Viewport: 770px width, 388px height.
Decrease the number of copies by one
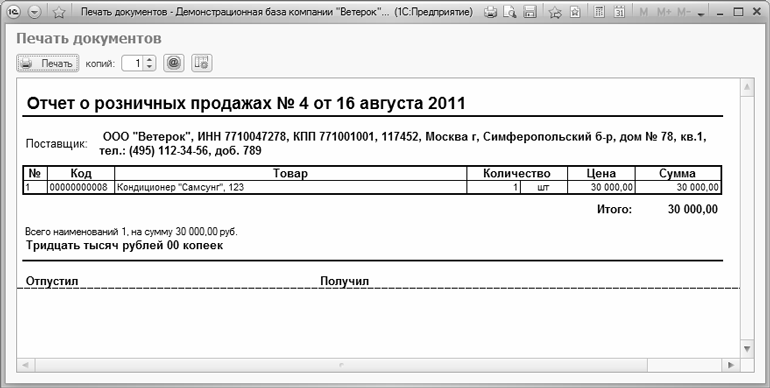point(150,67)
